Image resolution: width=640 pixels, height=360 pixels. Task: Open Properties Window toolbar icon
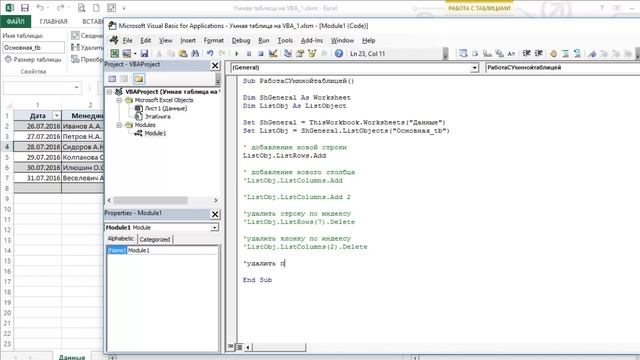(300, 53)
